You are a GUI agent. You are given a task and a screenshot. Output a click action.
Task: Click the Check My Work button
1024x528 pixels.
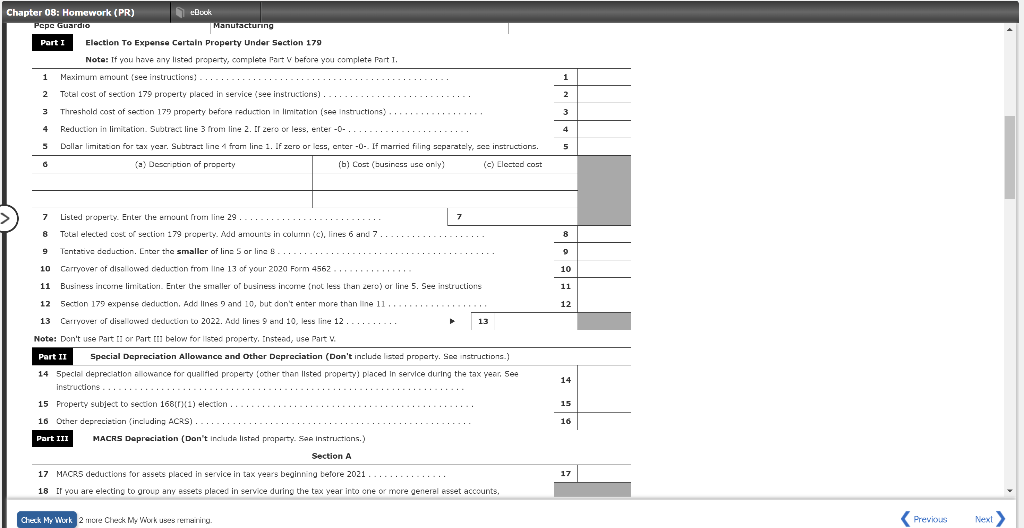click(46, 520)
